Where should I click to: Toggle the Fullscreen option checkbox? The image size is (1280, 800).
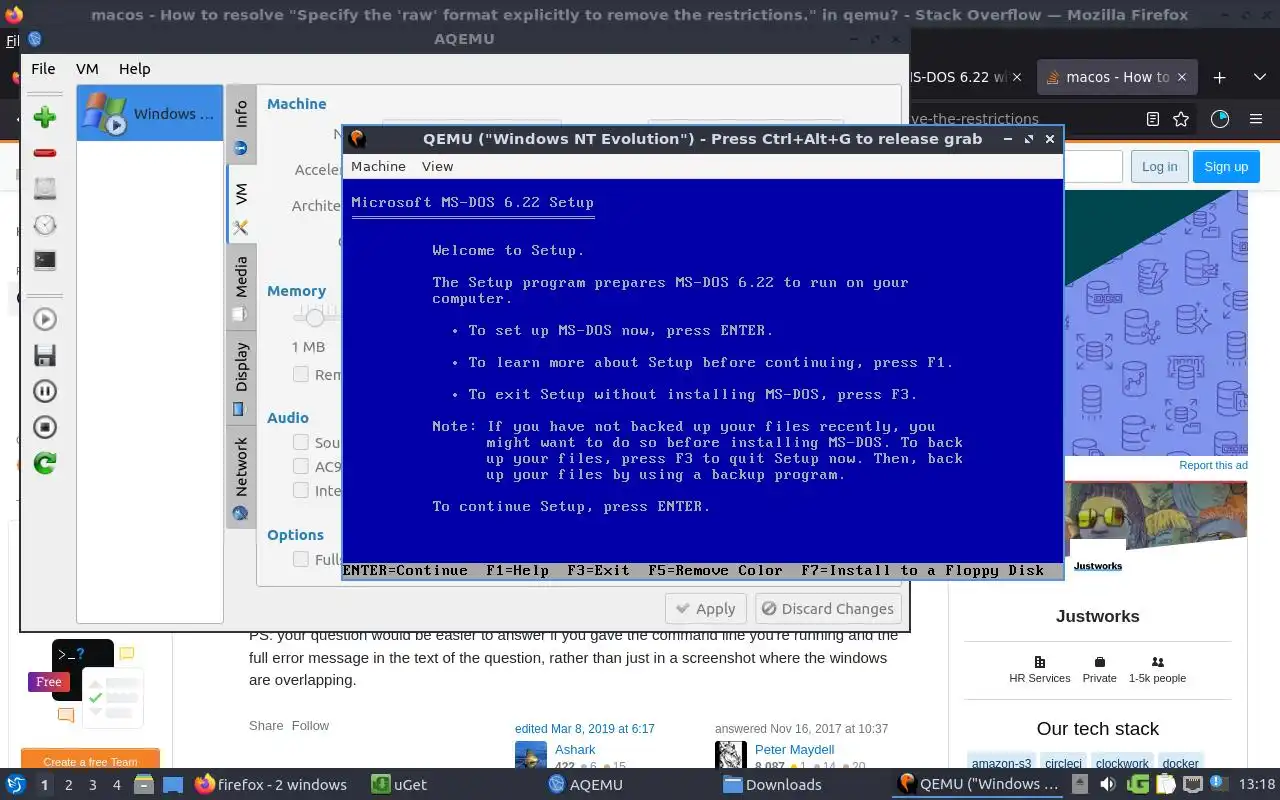click(x=300, y=559)
